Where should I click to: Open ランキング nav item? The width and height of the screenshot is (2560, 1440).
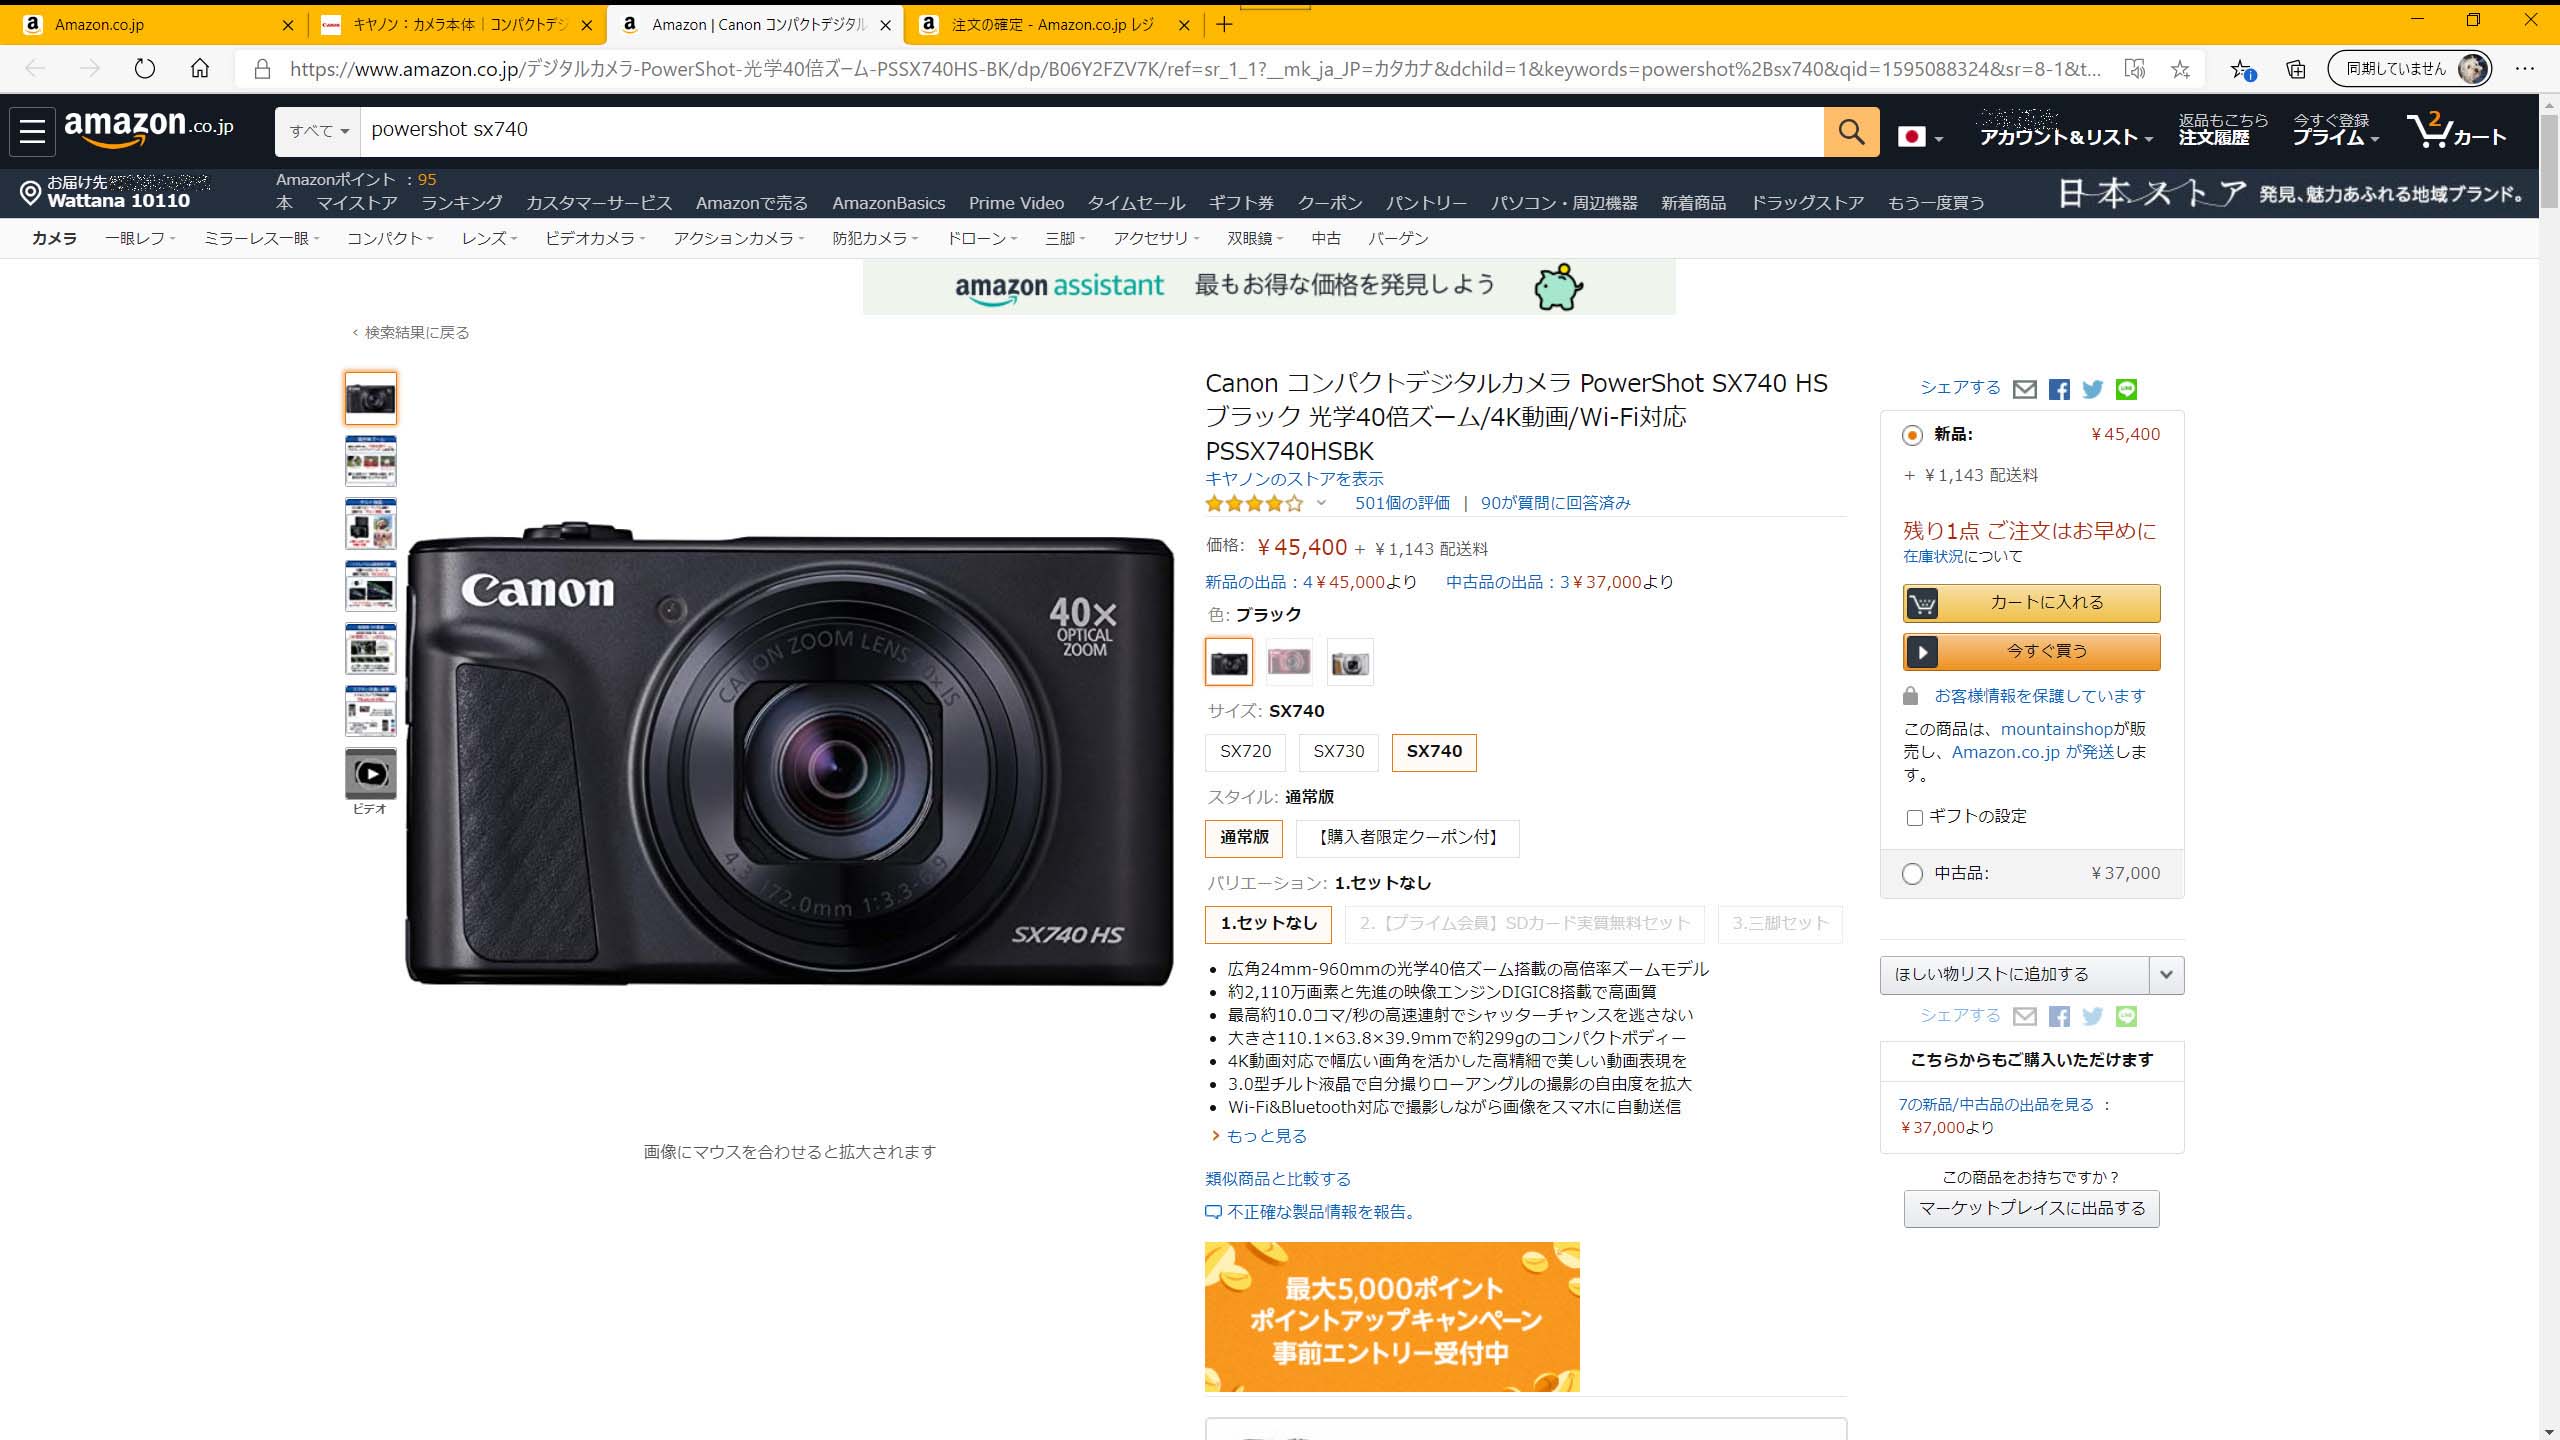[461, 203]
